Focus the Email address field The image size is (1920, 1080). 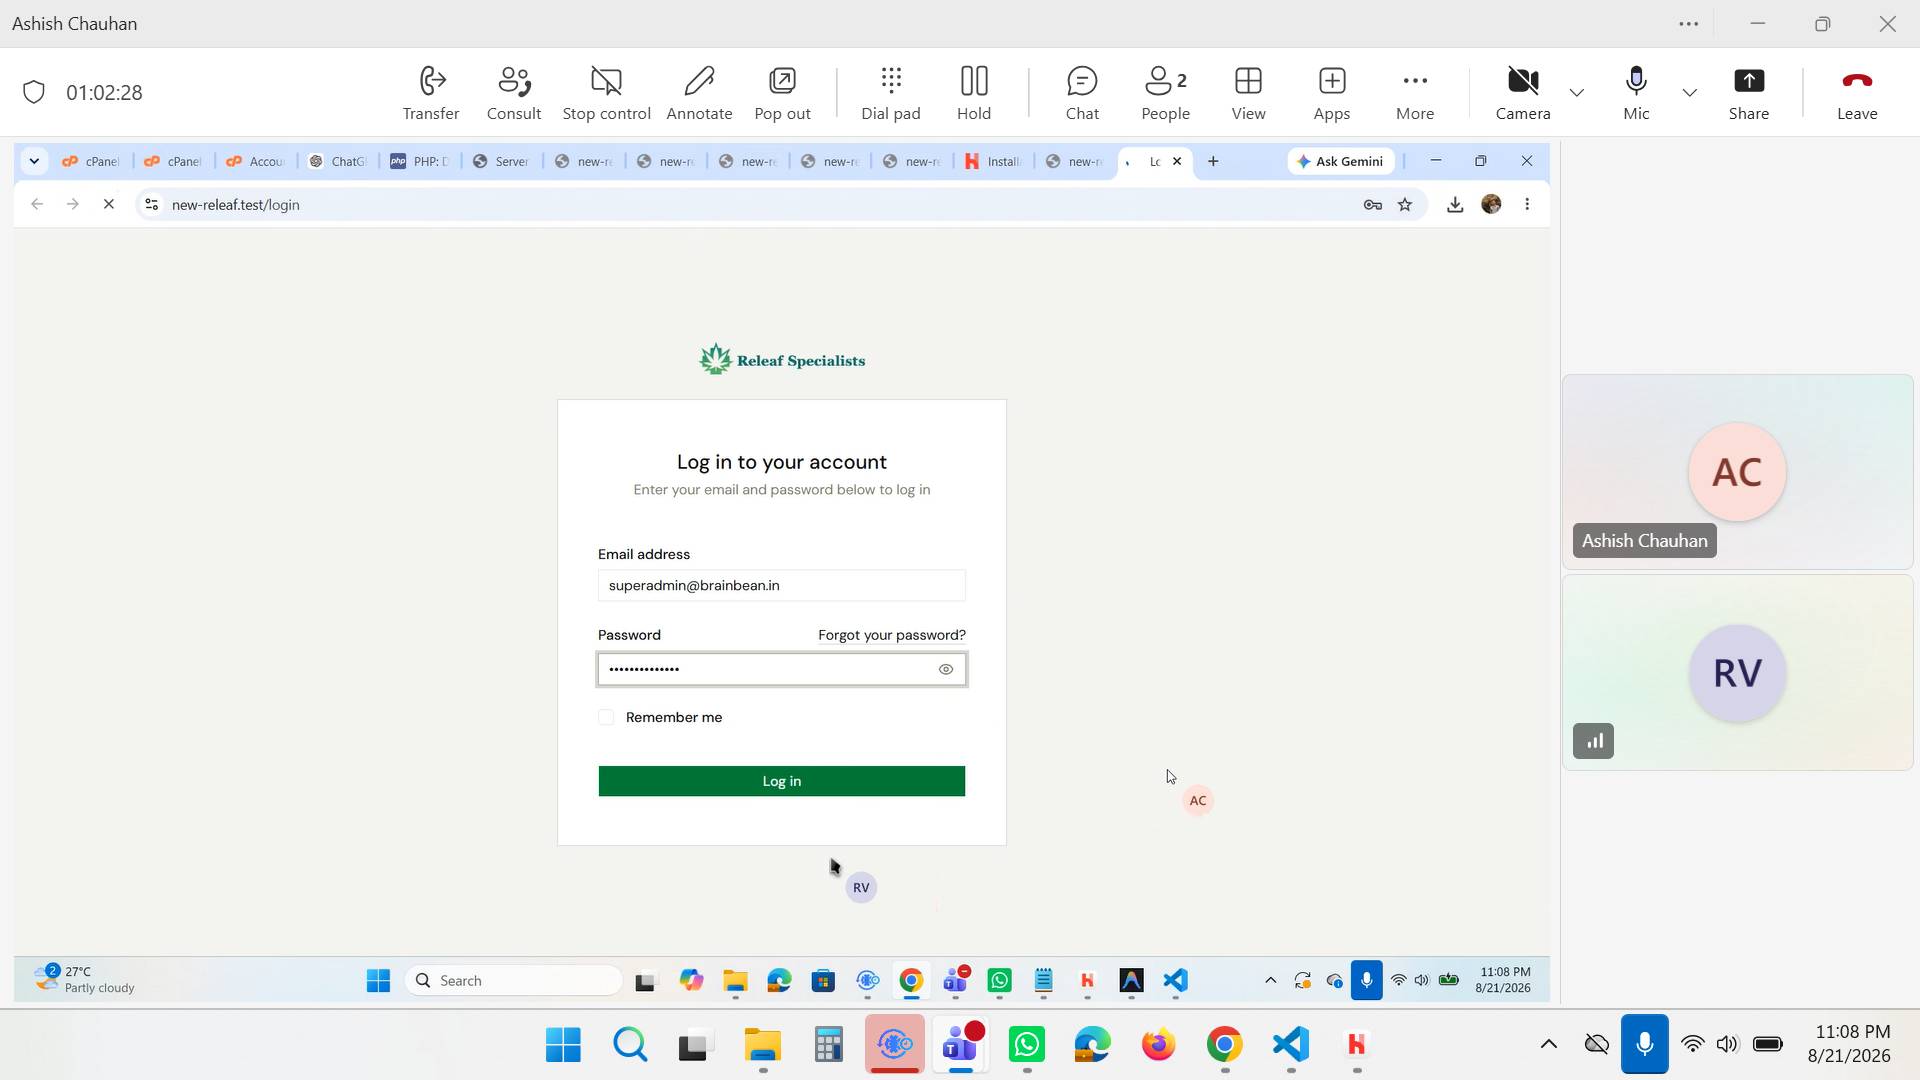coord(782,586)
